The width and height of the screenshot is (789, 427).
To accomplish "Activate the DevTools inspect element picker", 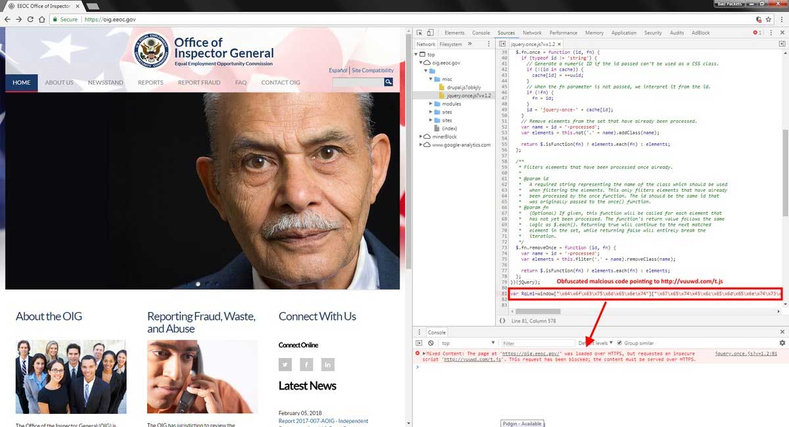I will [x=420, y=33].
